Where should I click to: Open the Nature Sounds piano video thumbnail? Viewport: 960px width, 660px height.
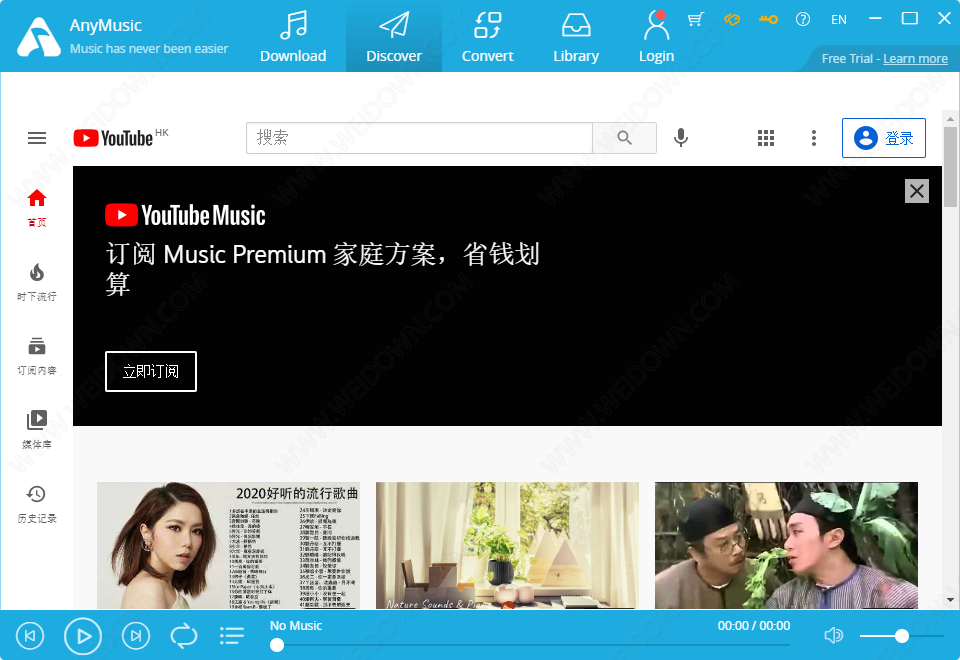click(507, 545)
